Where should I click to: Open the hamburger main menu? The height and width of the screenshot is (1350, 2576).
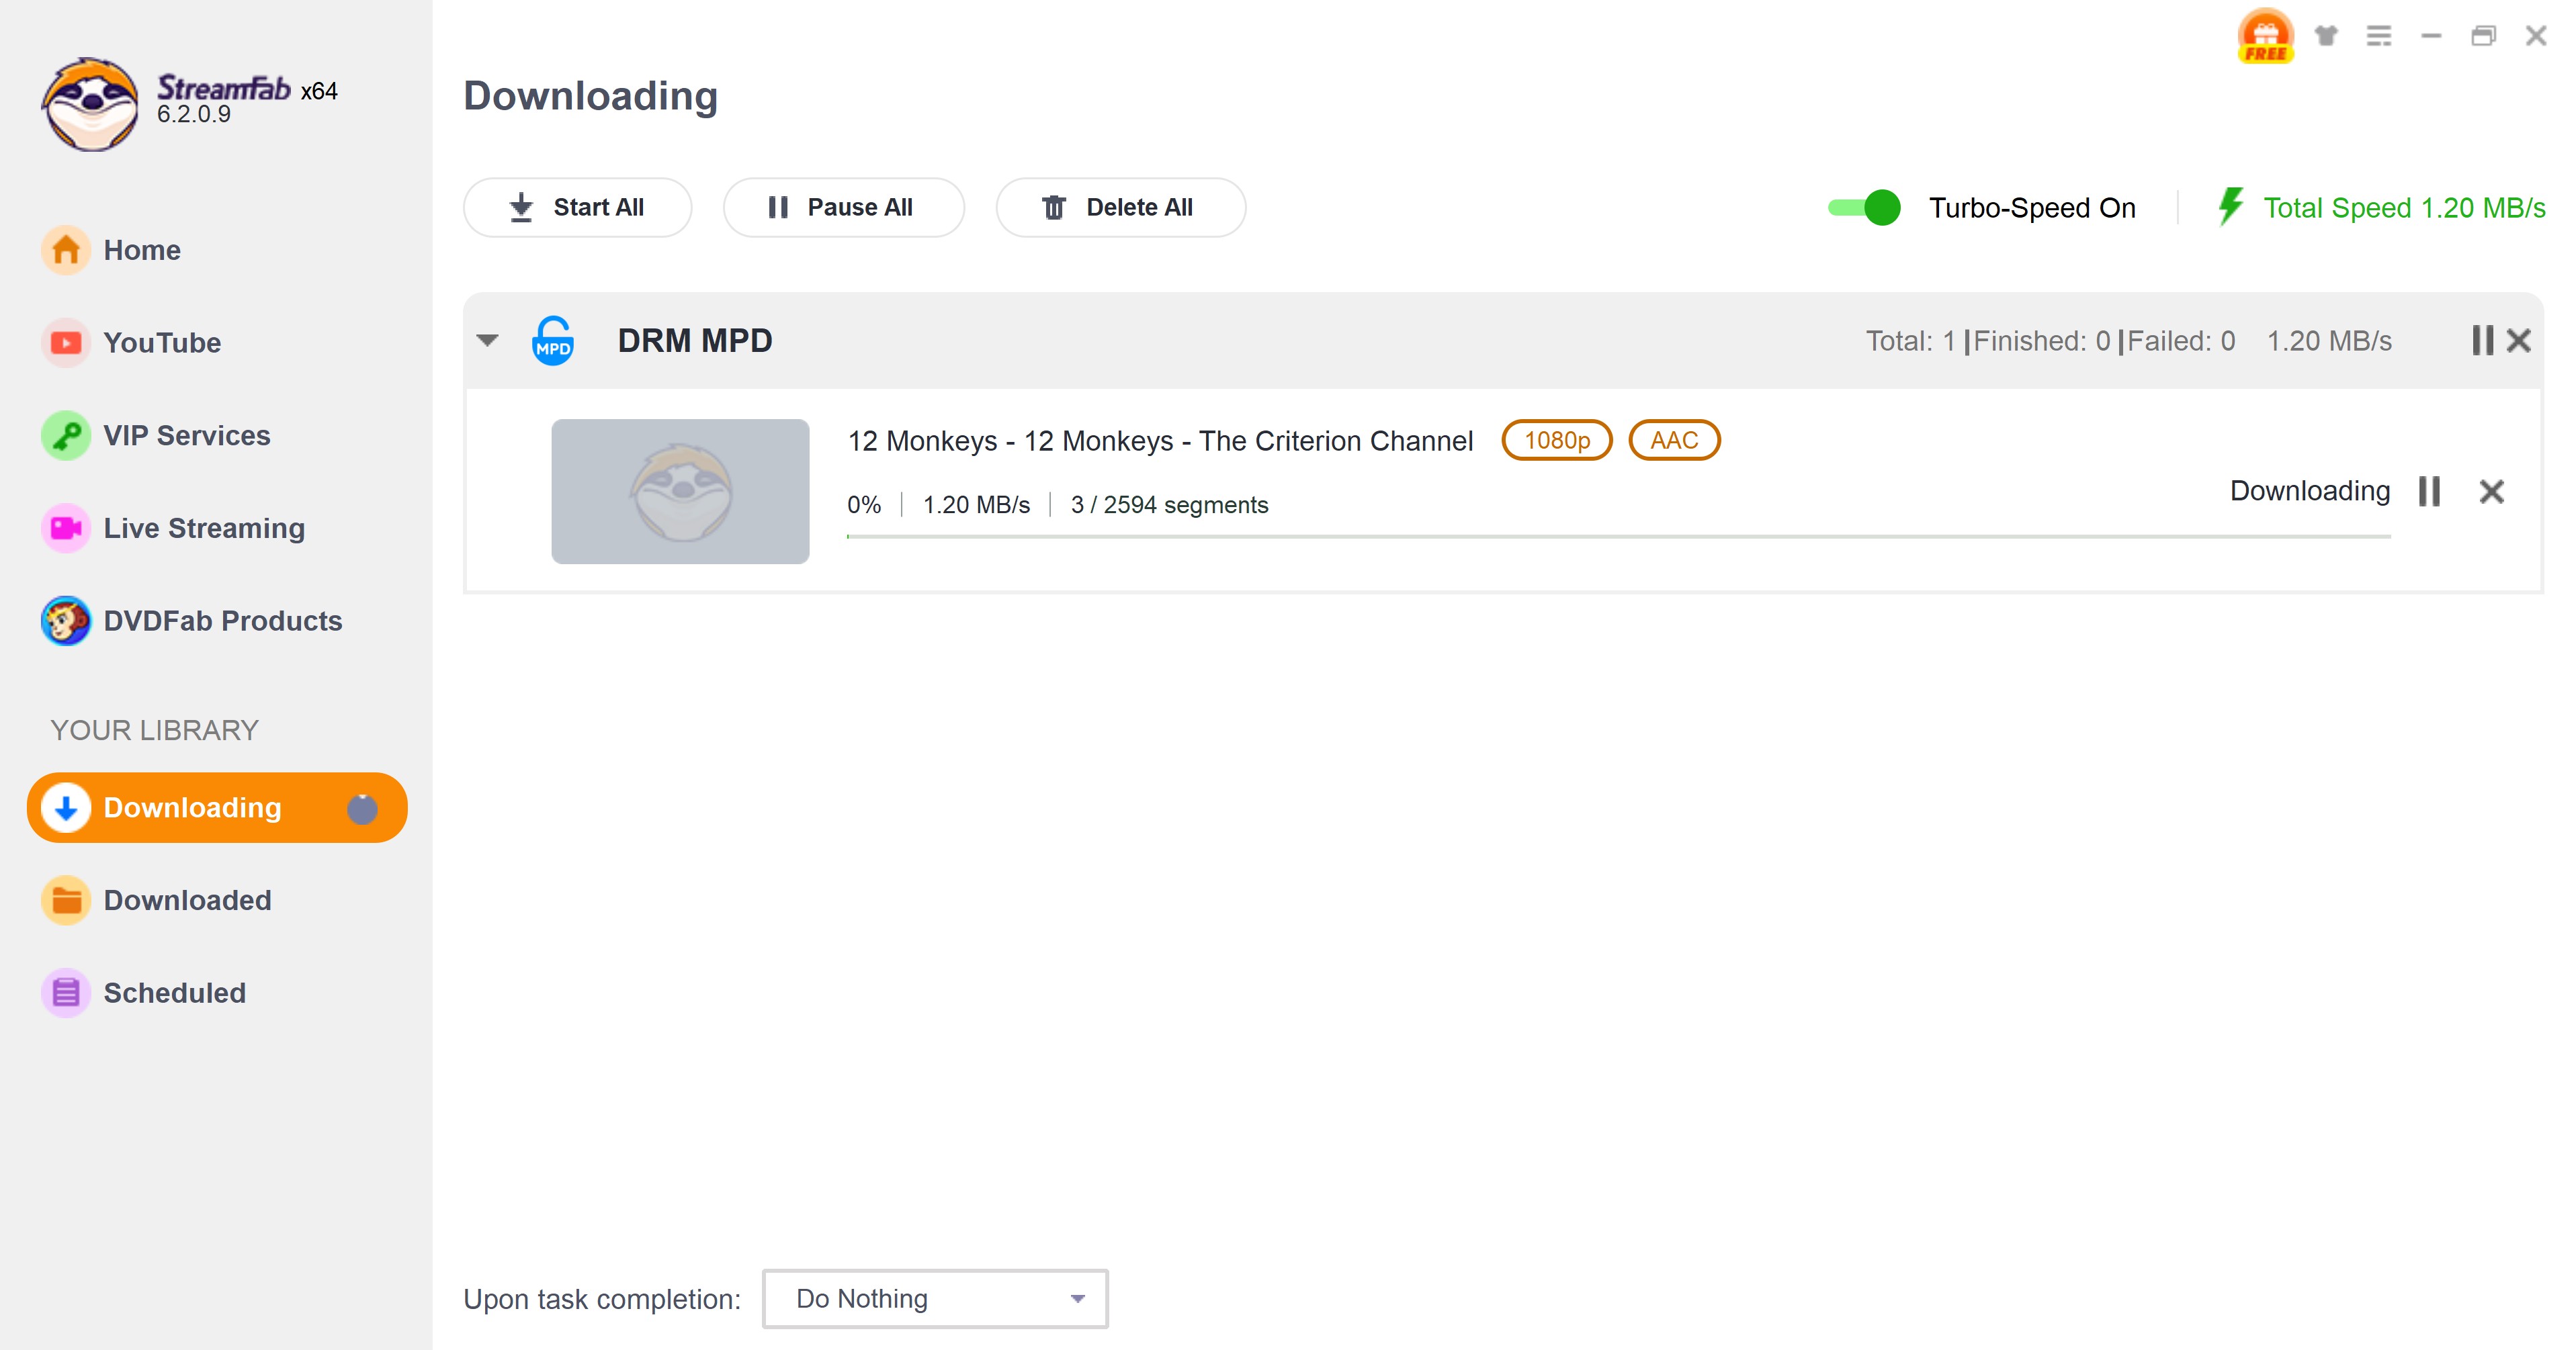2379,36
